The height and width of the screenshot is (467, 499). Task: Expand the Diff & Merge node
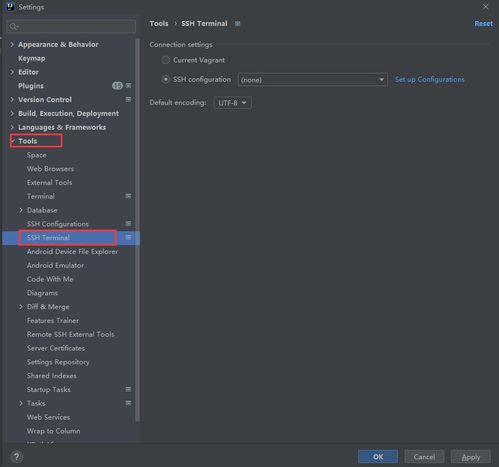(21, 307)
